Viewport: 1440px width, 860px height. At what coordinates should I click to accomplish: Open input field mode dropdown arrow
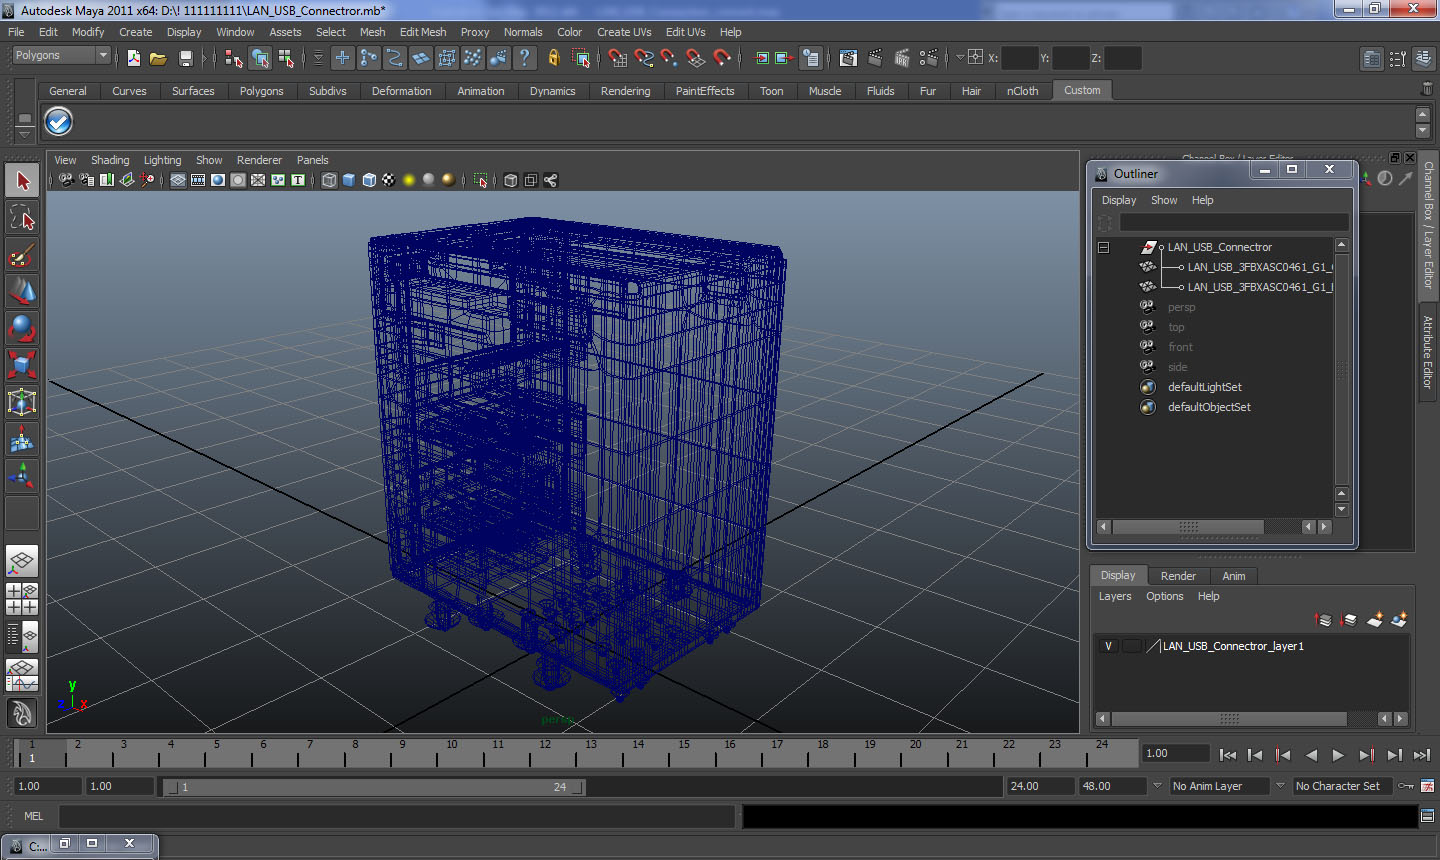tap(959, 57)
